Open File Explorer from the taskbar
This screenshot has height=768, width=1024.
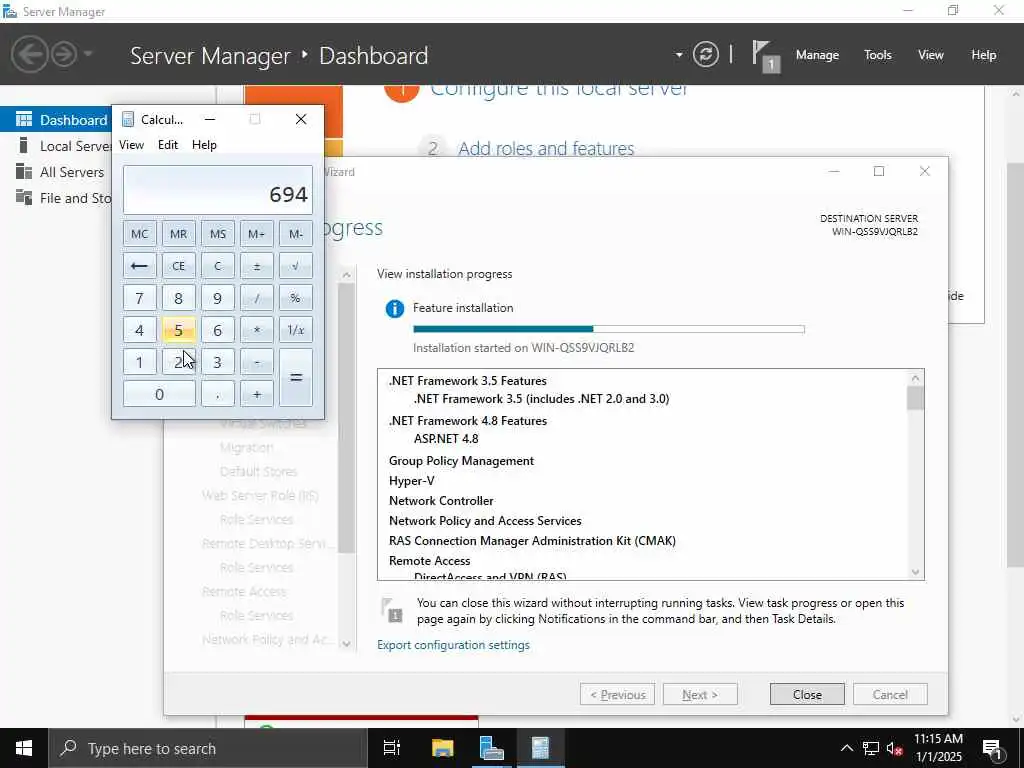[442, 748]
